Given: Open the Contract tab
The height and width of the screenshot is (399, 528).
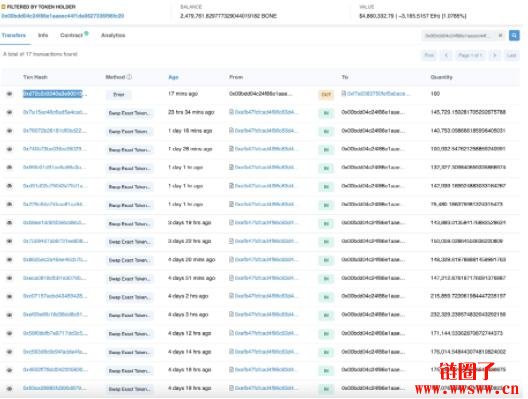Looking at the screenshot, I should point(71,35).
